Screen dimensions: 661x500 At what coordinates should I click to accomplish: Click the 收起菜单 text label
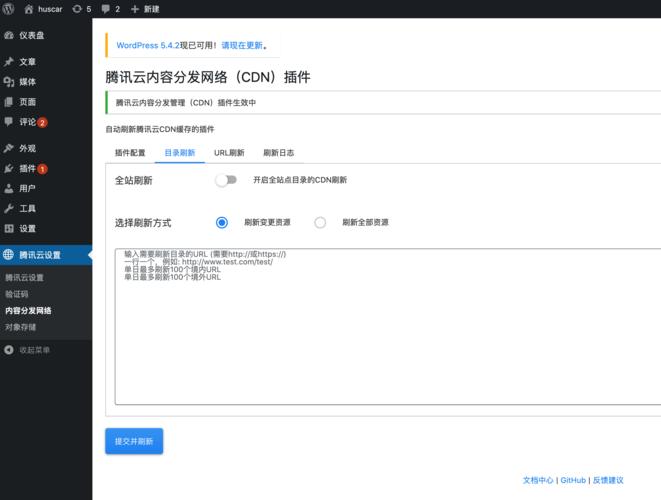[x=35, y=350]
